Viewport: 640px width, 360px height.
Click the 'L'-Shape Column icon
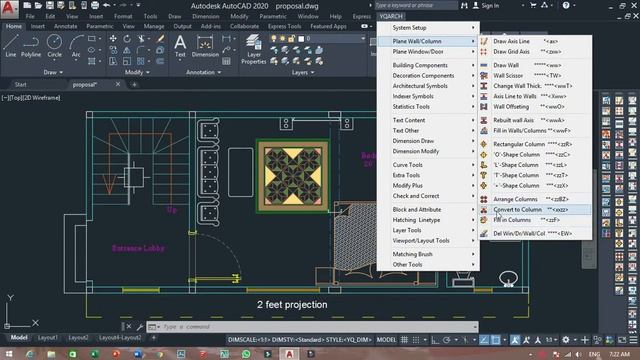click(484, 165)
